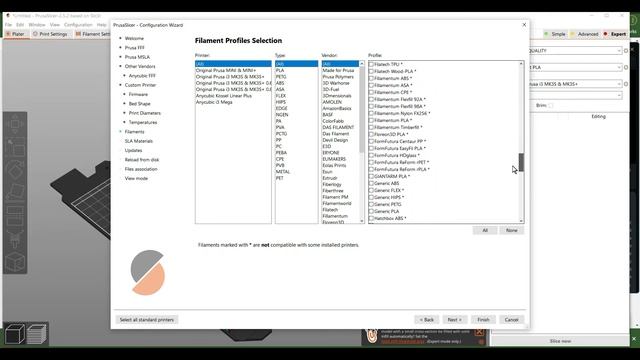Click the Finish button

(x=483, y=320)
